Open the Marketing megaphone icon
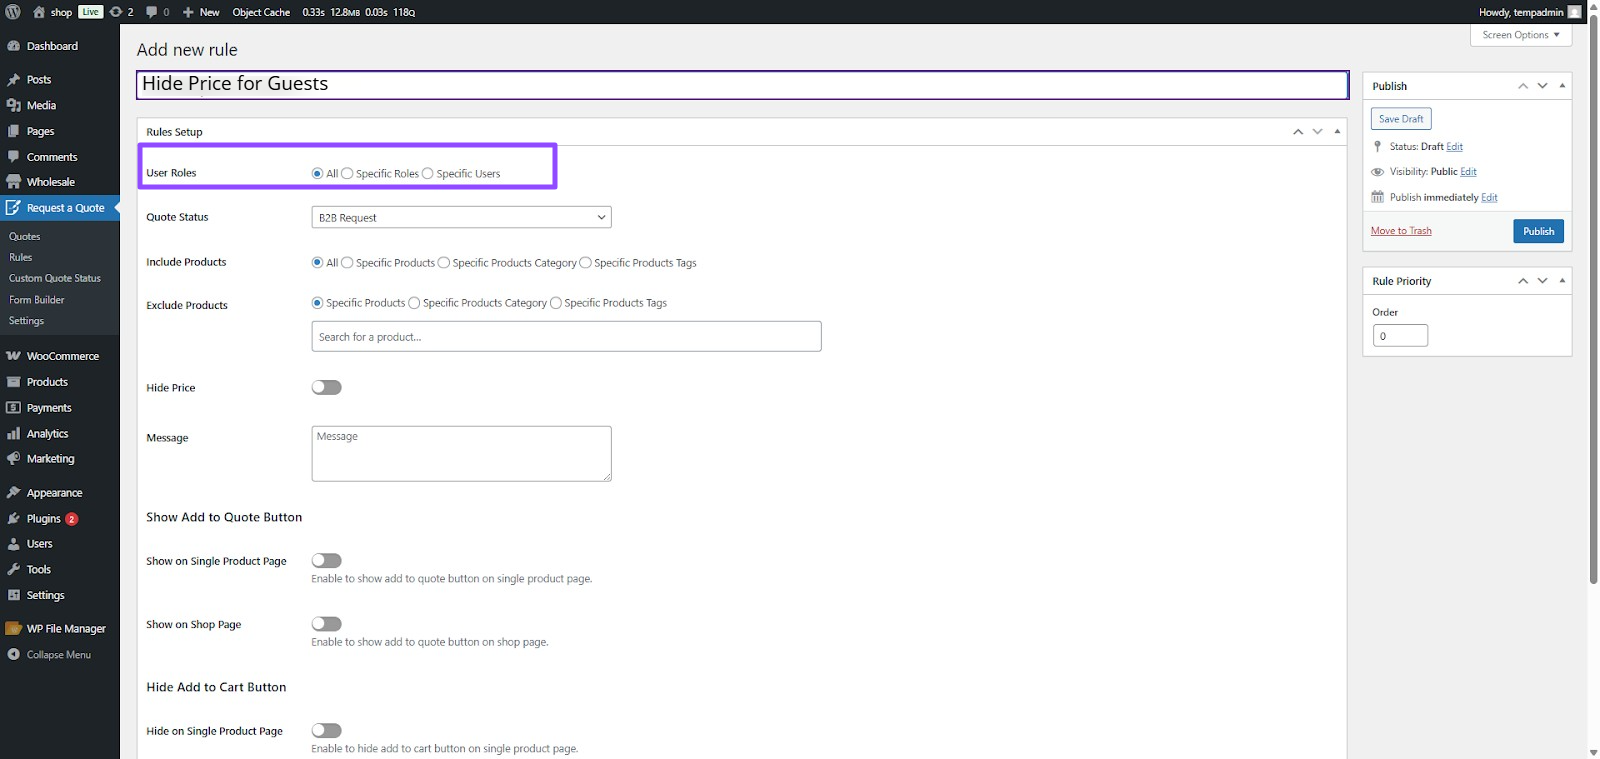Image resolution: width=1600 pixels, height=759 pixels. click(13, 459)
